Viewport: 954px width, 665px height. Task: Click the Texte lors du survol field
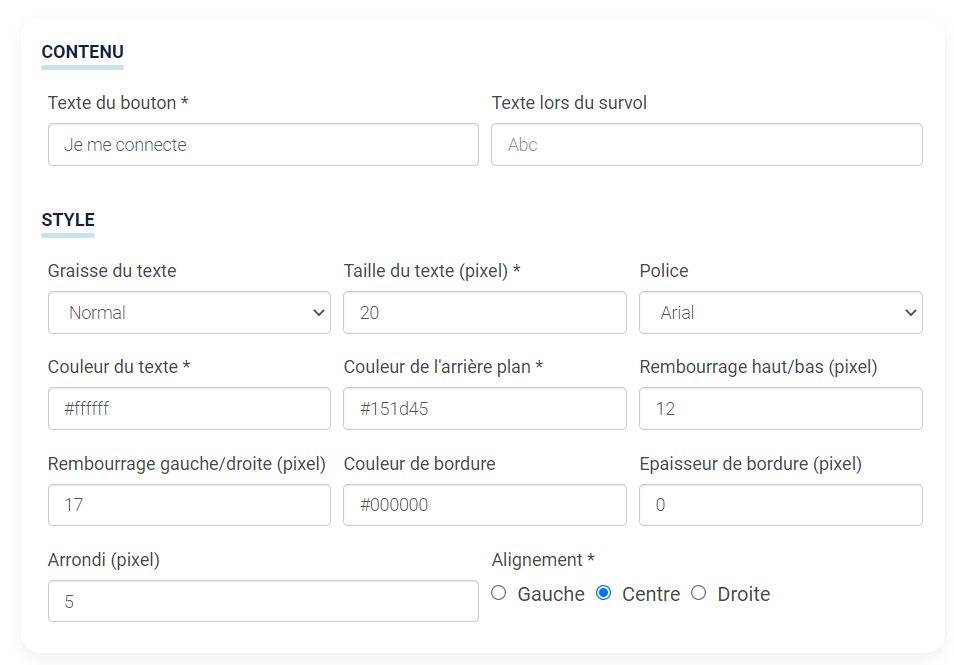click(x=707, y=145)
